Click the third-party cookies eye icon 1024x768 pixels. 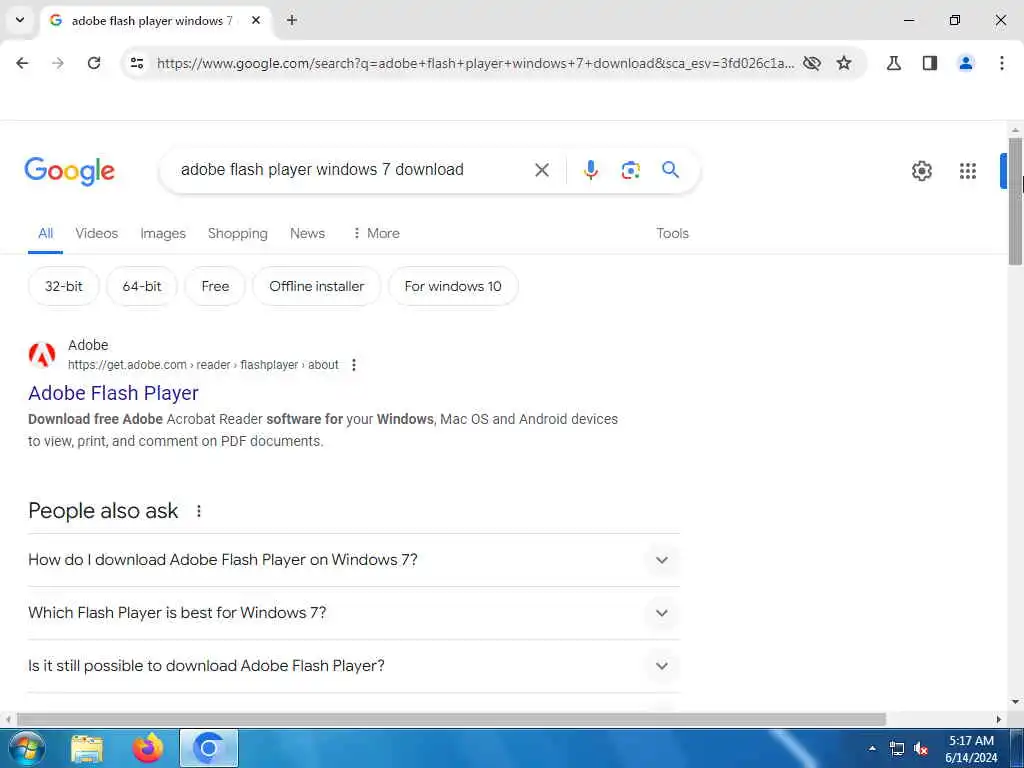[x=812, y=63]
